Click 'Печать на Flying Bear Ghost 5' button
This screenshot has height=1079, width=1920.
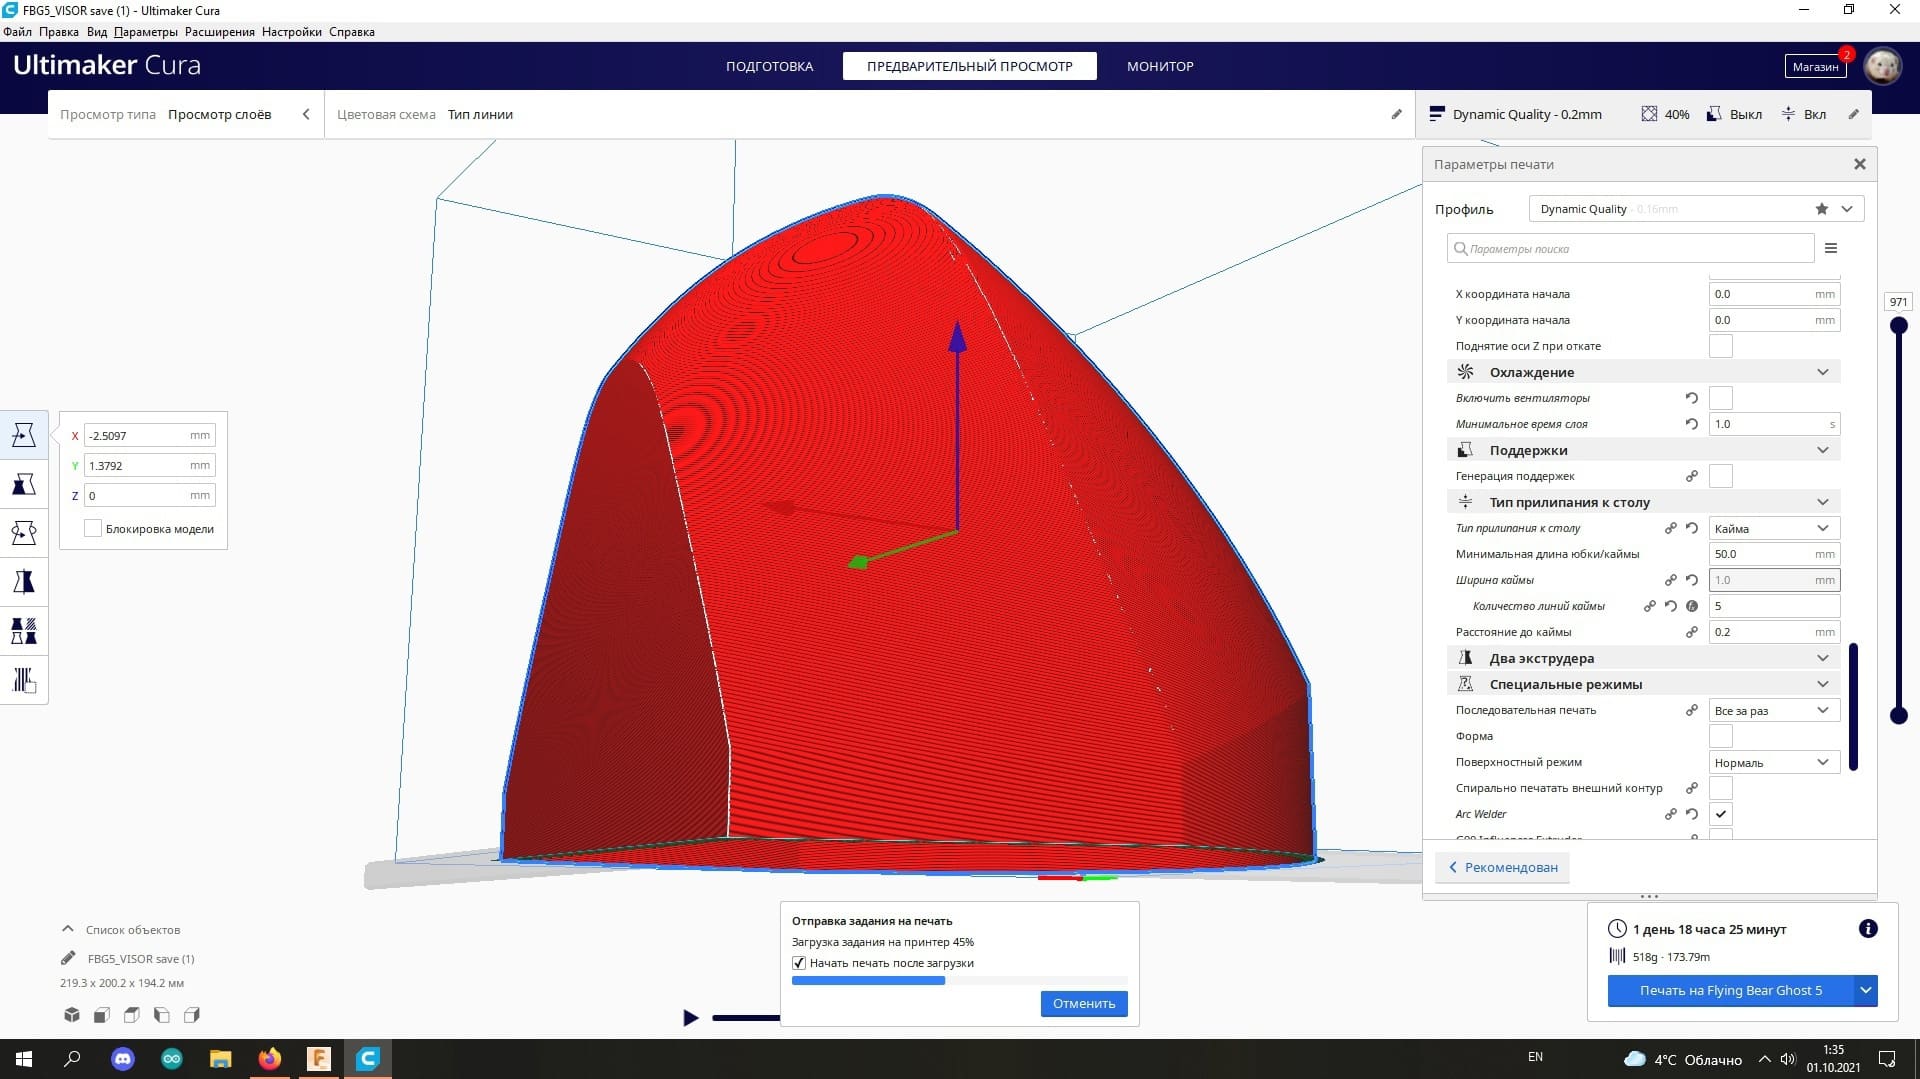click(x=1731, y=990)
